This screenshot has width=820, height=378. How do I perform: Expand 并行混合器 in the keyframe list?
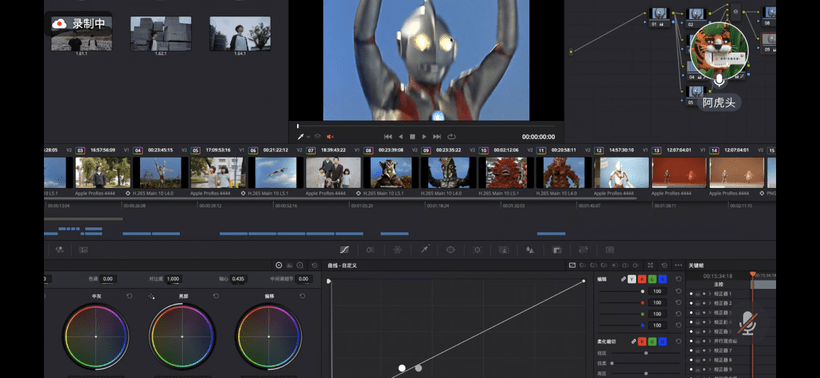[x=710, y=341]
